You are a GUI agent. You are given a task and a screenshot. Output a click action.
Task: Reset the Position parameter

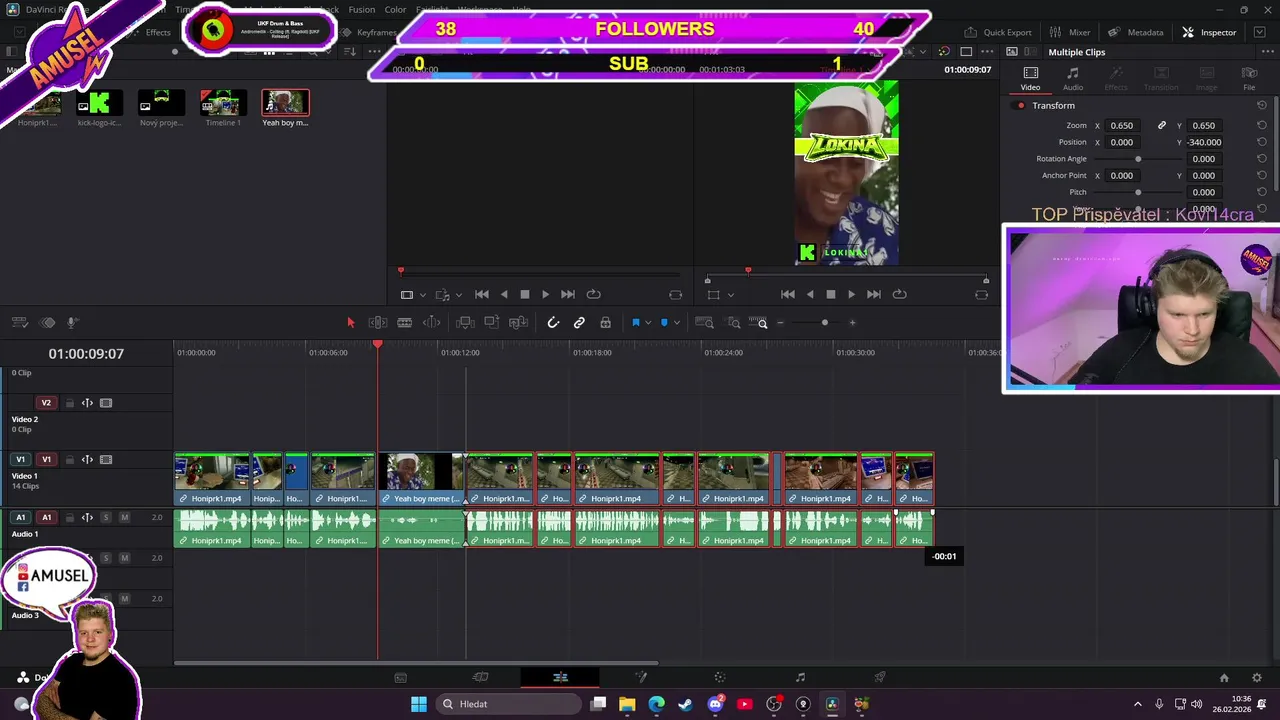click(1262, 142)
